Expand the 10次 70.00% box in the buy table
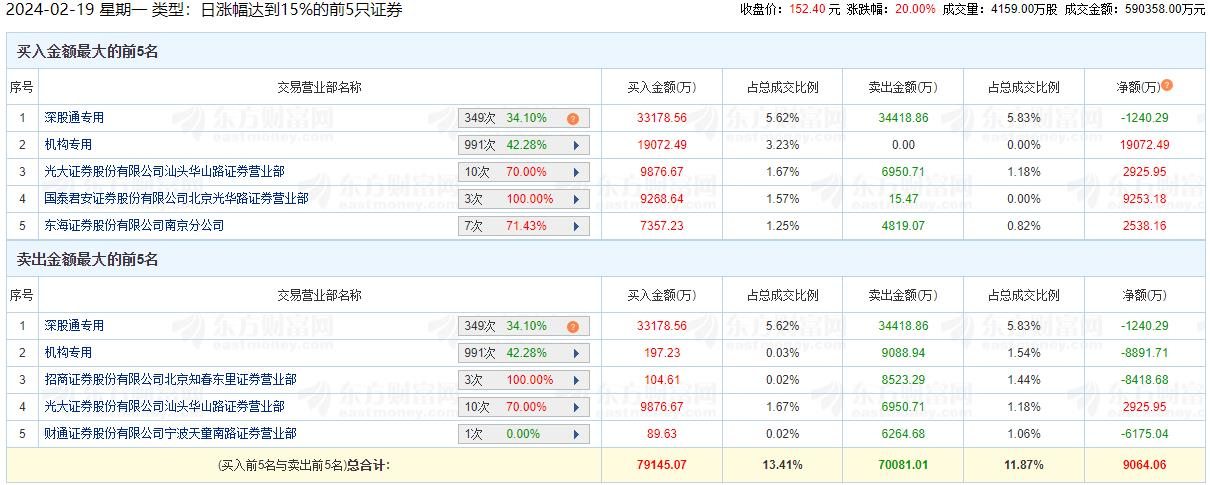Image resolution: width=1210 pixels, height=485 pixels. [524, 172]
